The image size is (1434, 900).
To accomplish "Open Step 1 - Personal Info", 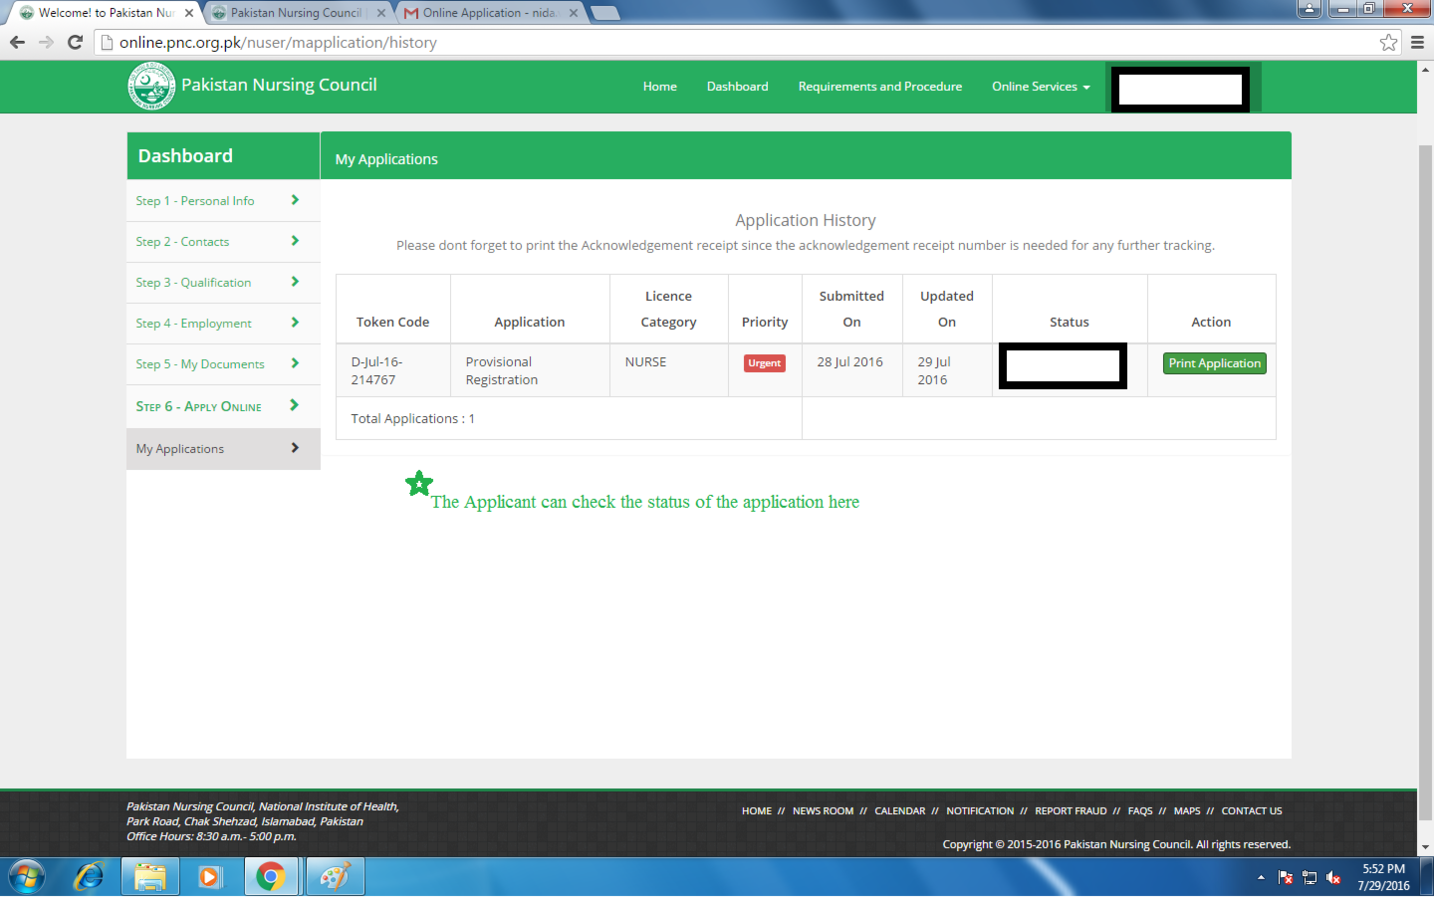I will tap(195, 201).
